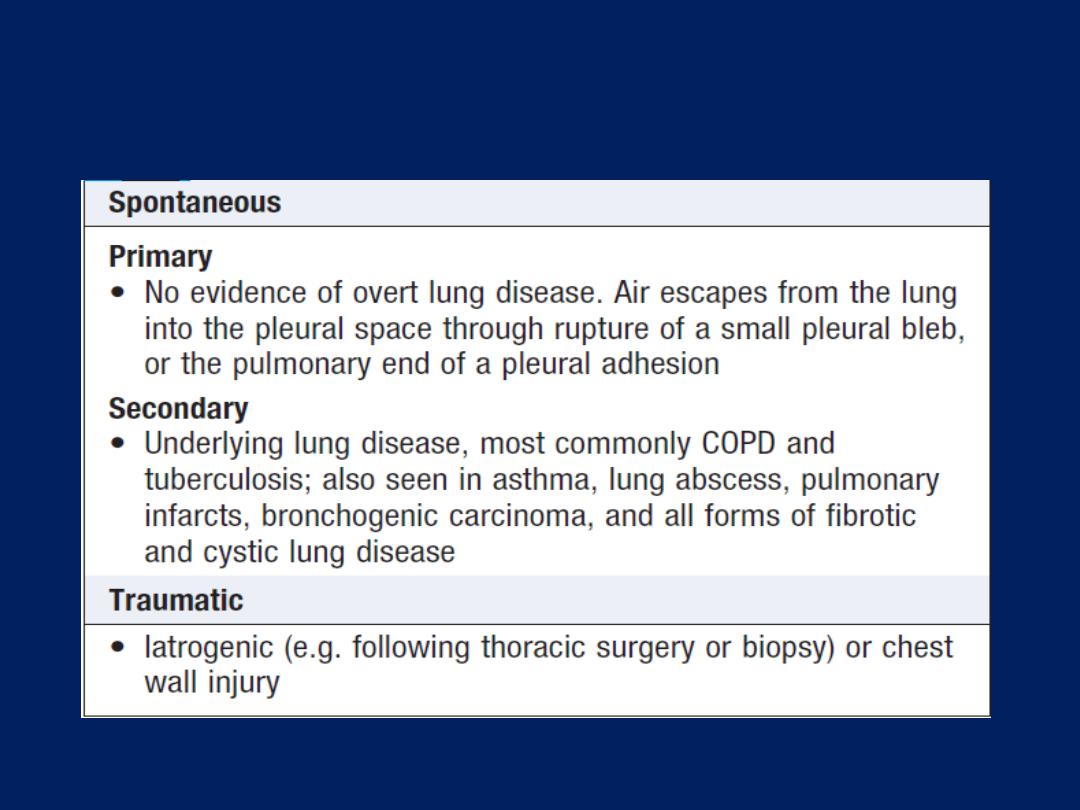1080x810 pixels.
Task: Click the Spontaneous header row
Action: pyautogui.click(x=537, y=203)
